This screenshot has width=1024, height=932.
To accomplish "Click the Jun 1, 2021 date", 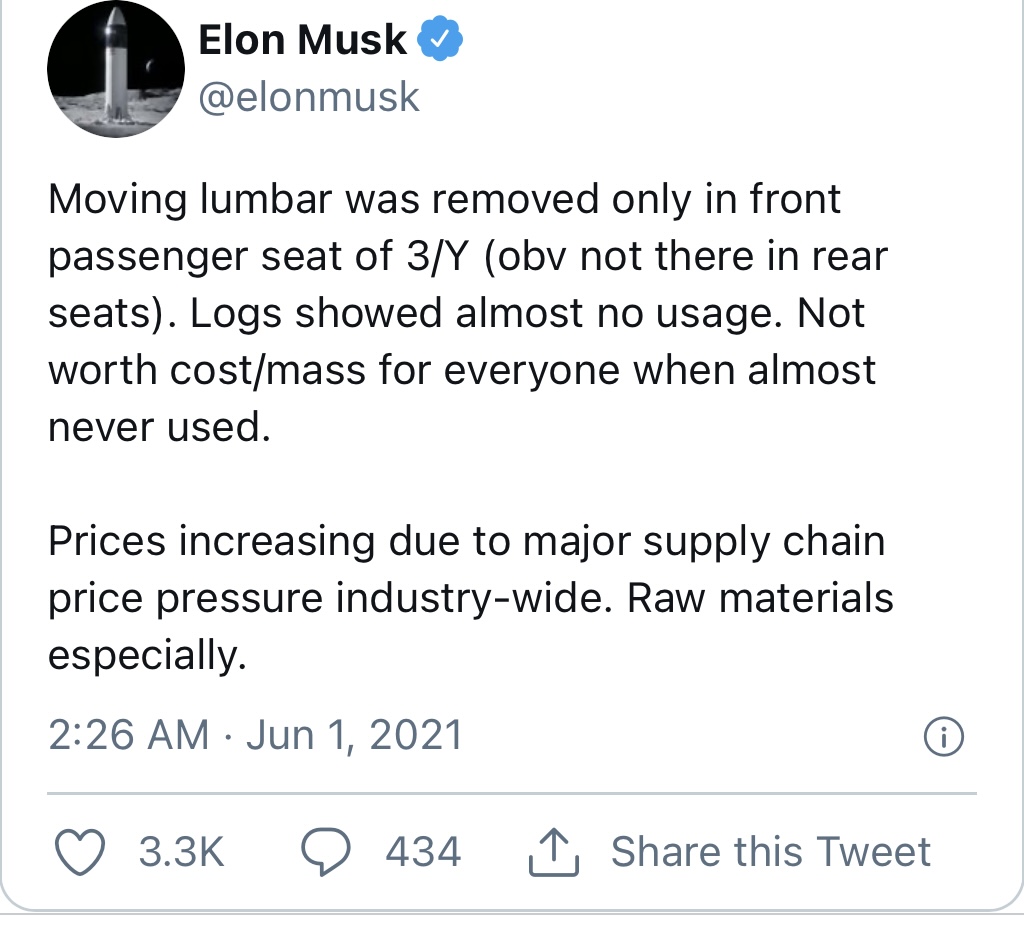I will coord(355,735).
